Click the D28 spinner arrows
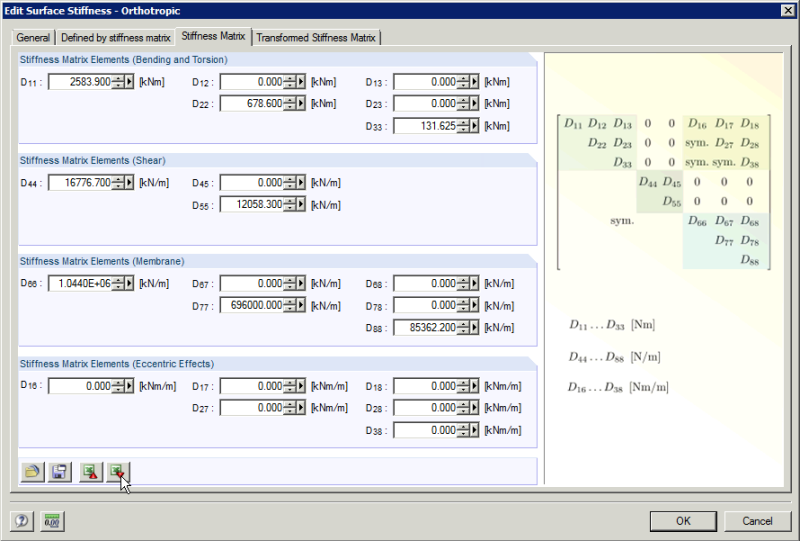 tap(463, 408)
